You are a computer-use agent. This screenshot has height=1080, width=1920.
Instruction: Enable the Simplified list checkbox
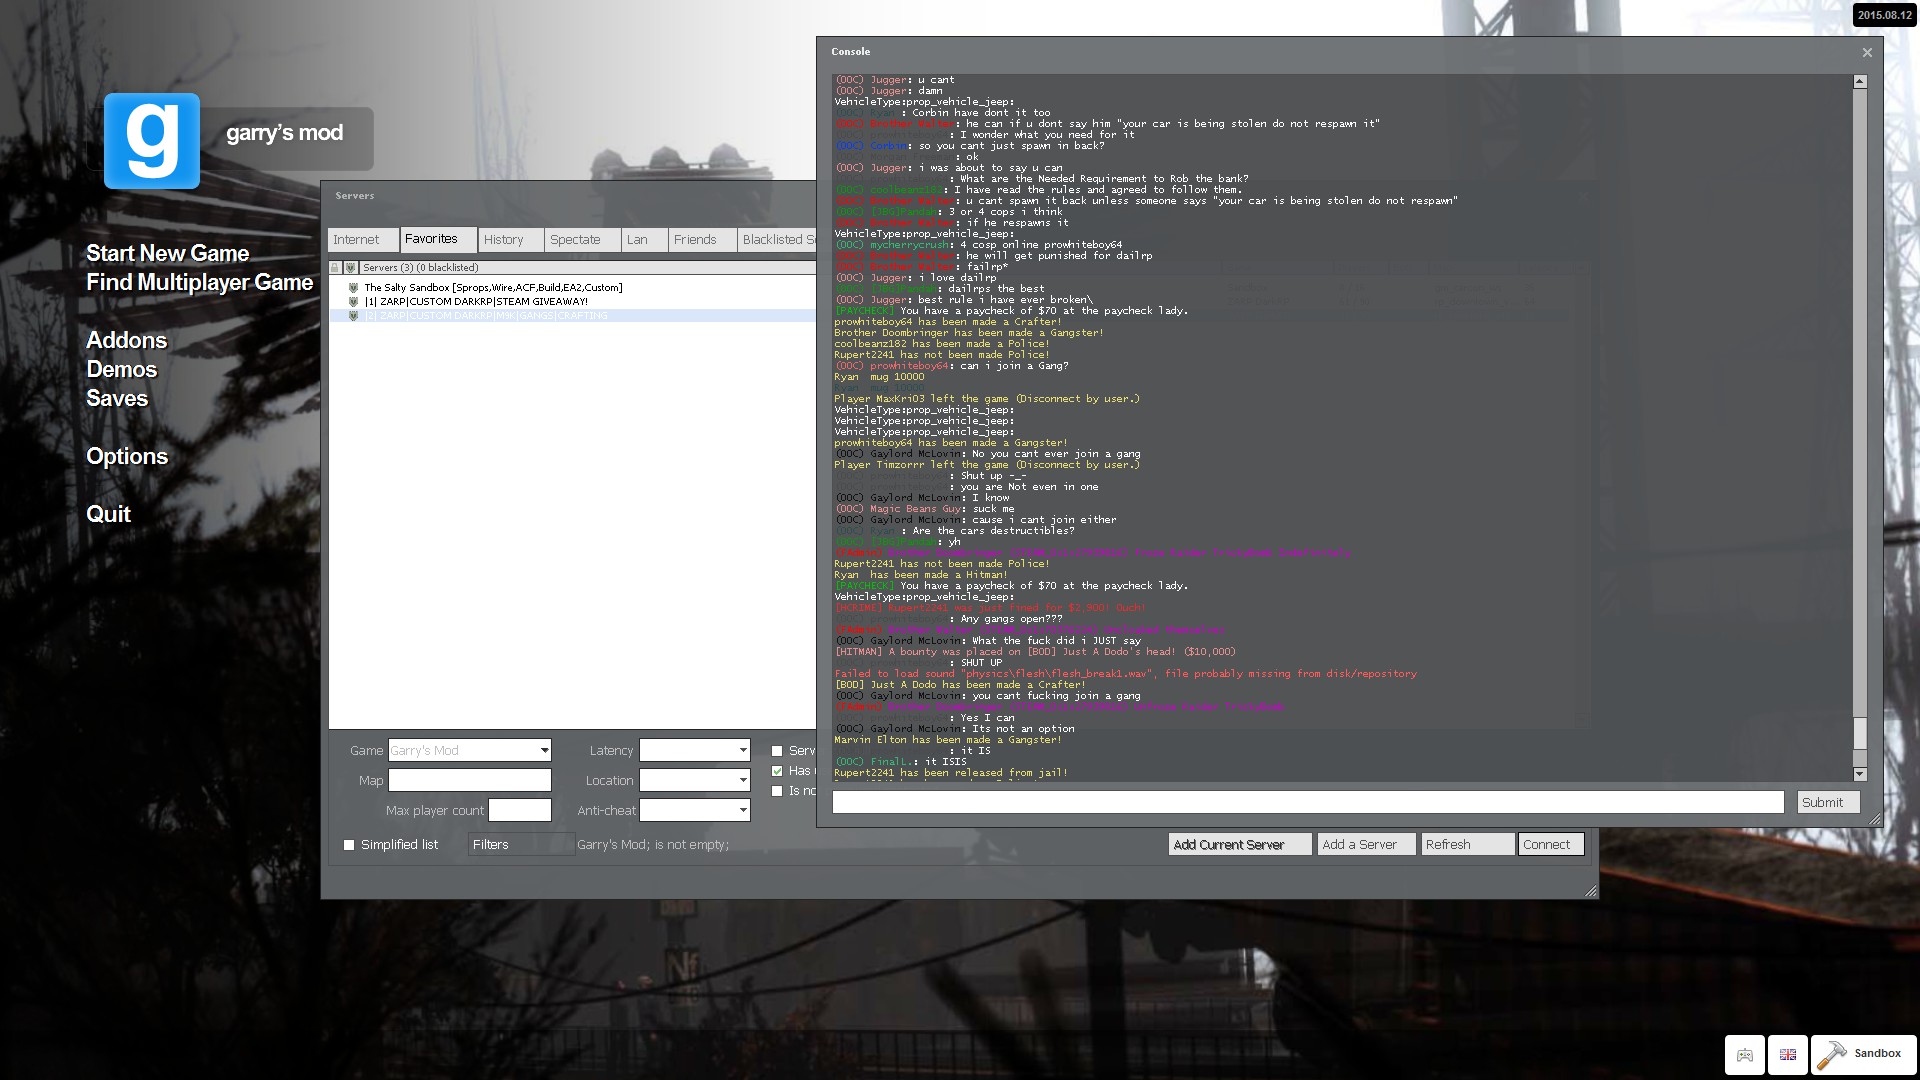[x=349, y=845]
